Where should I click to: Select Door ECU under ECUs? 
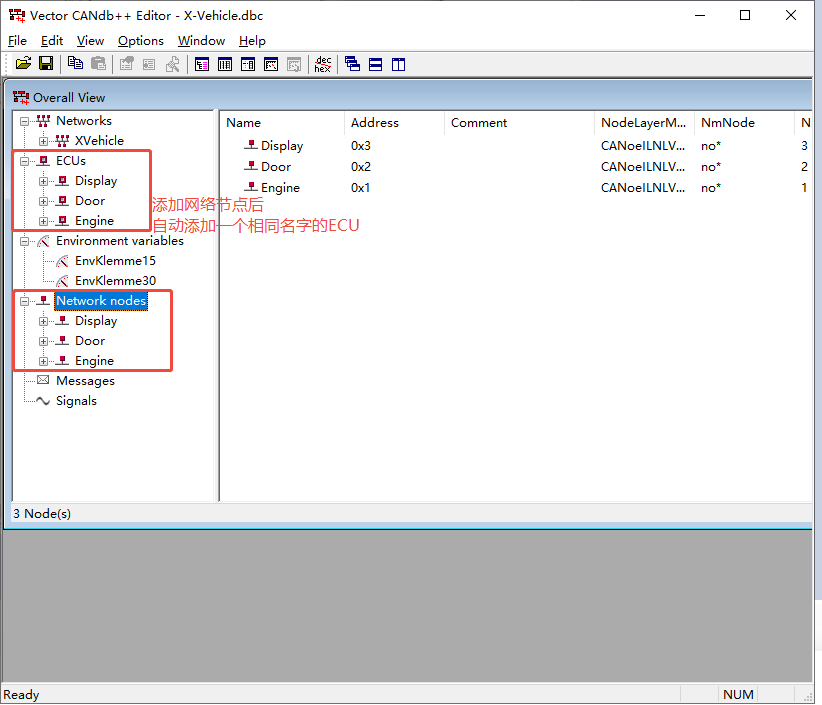(x=90, y=201)
